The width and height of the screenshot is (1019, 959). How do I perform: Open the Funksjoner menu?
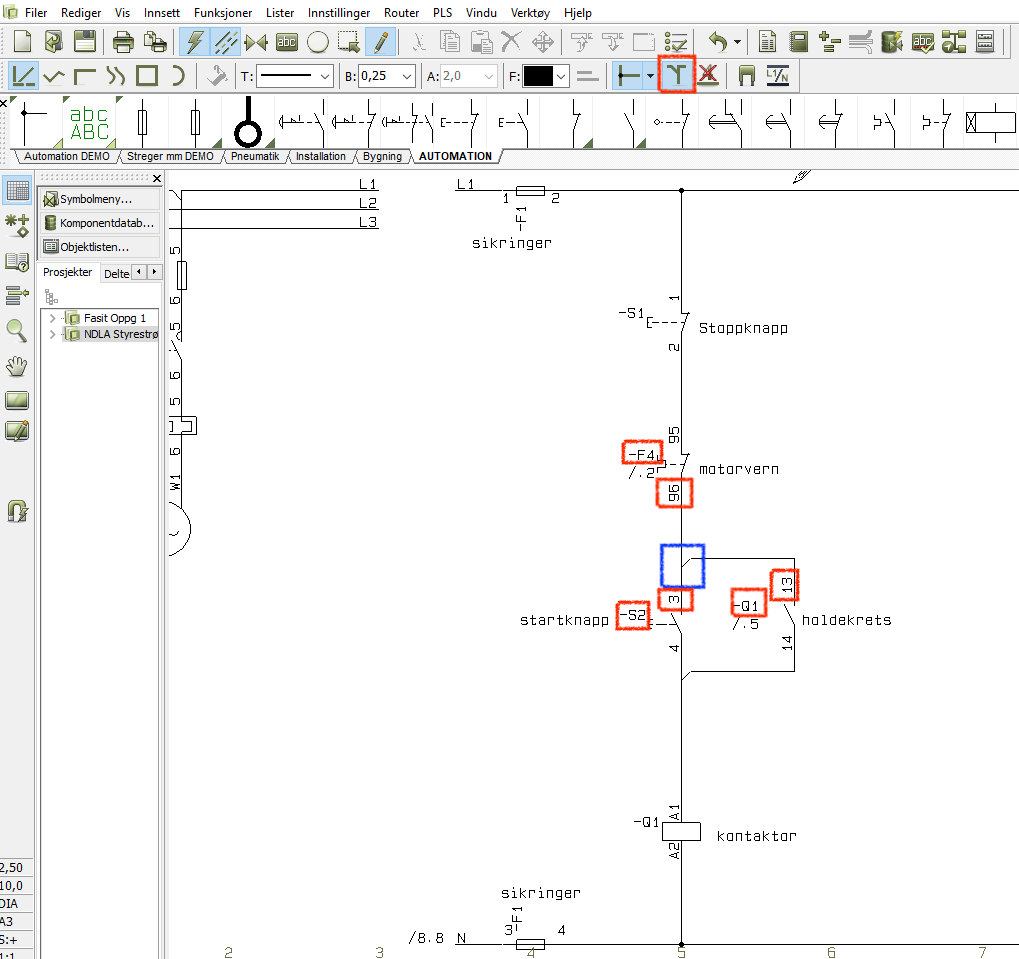223,13
